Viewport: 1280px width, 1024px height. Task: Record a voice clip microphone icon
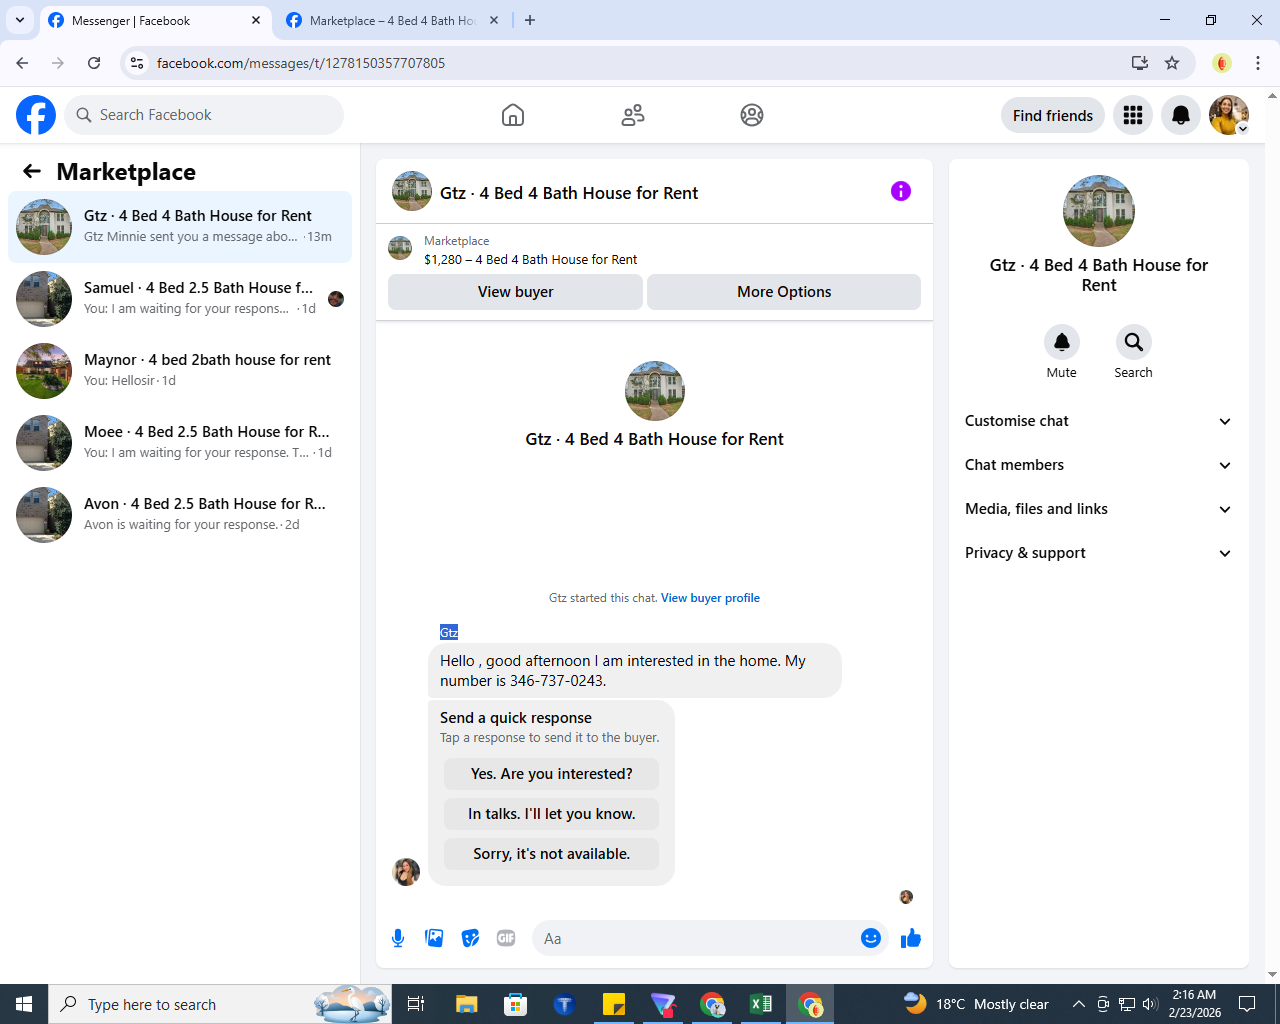[398, 938]
